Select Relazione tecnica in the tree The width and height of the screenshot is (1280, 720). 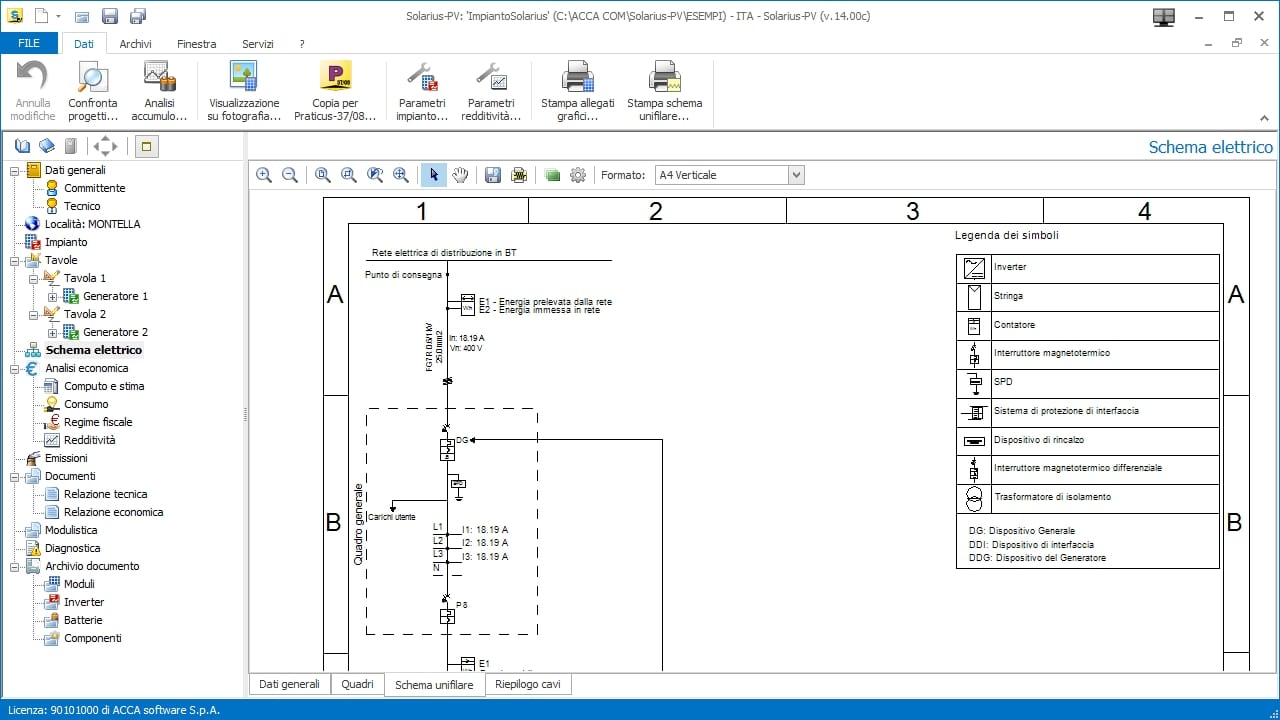[105, 494]
